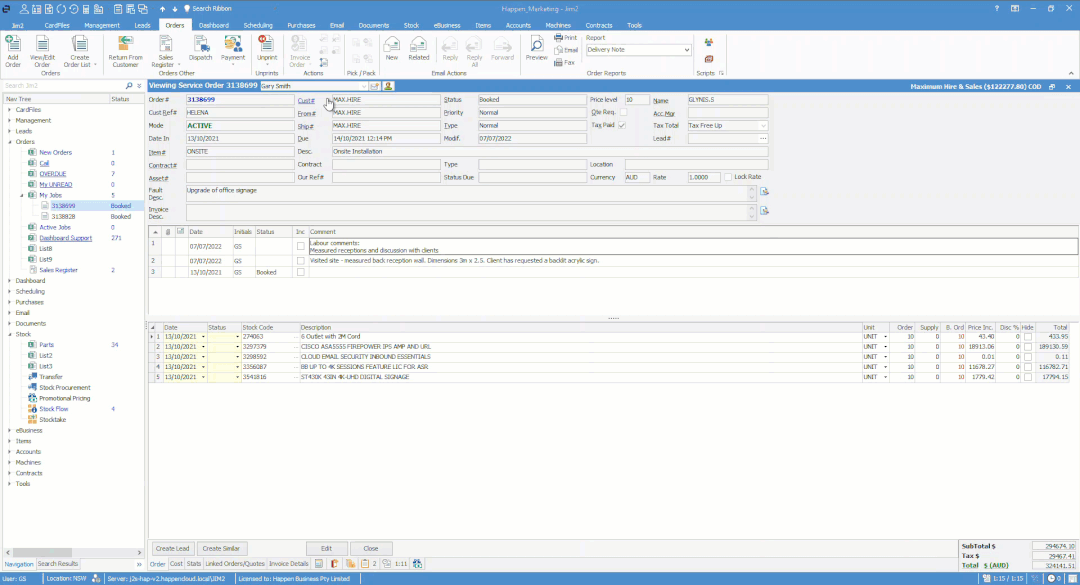
Task: Click the Related email icon
Action: [x=419, y=44]
